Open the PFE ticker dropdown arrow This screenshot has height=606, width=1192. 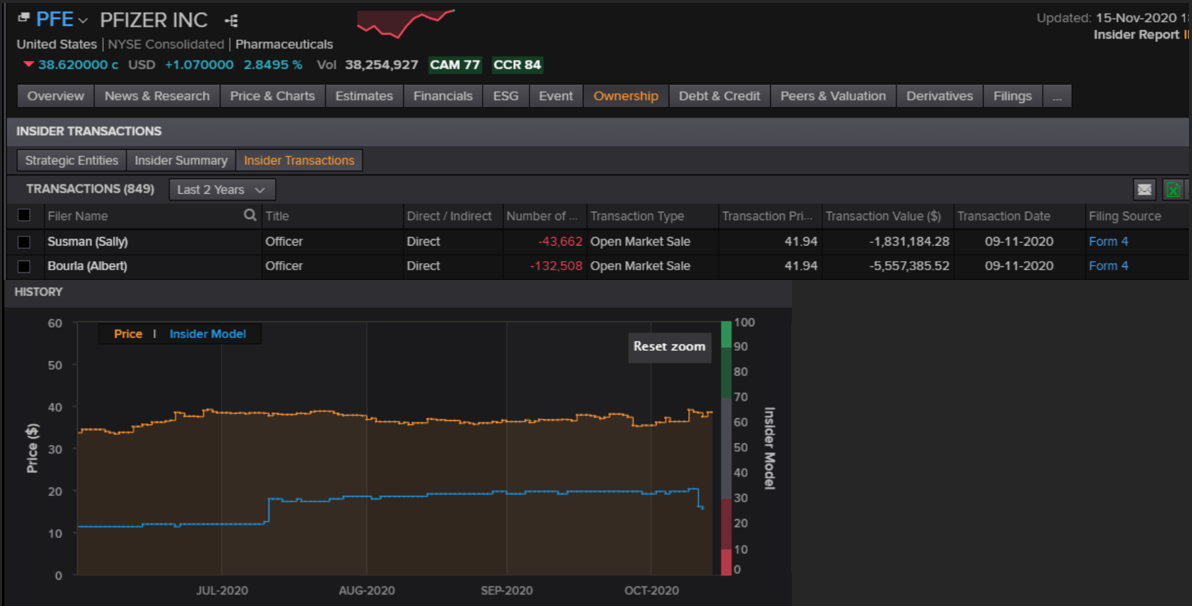[84, 21]
